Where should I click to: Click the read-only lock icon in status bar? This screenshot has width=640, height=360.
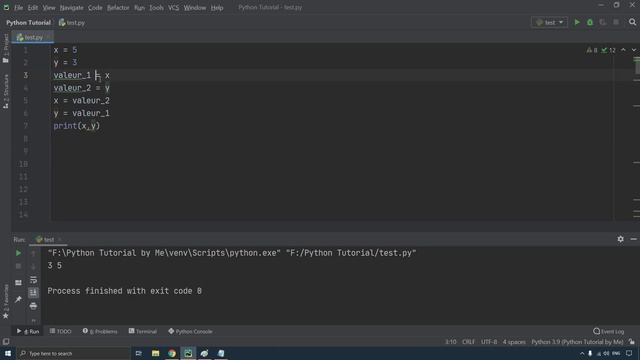632,342
